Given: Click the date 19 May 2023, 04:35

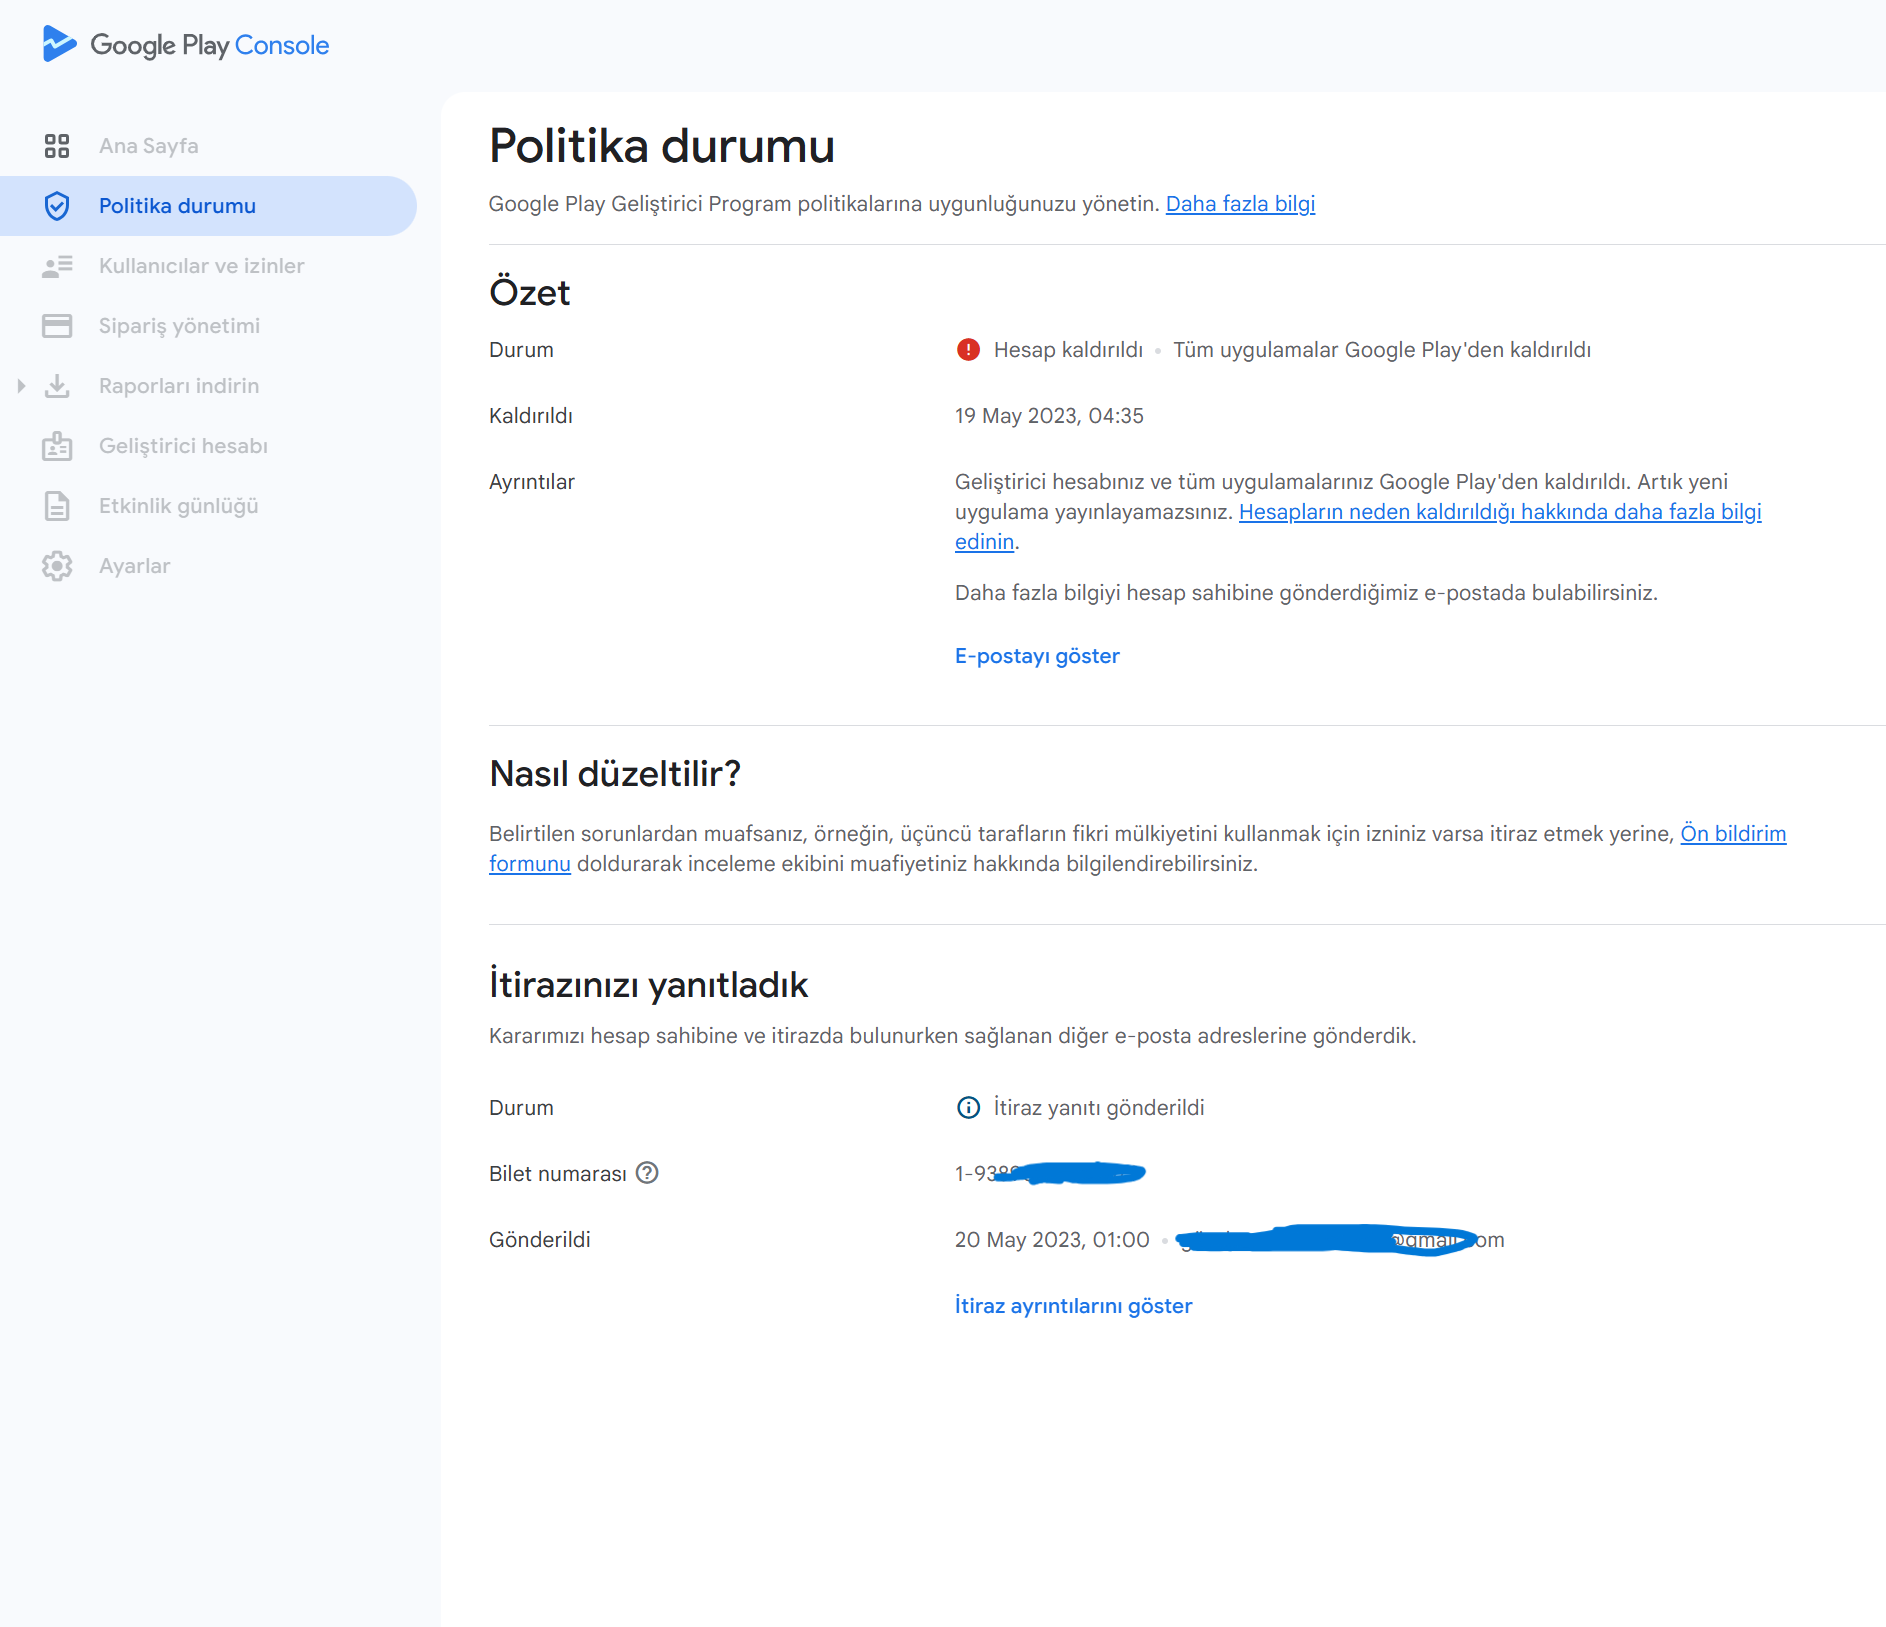Looking at the screenshot, I should coord(1049,416).
